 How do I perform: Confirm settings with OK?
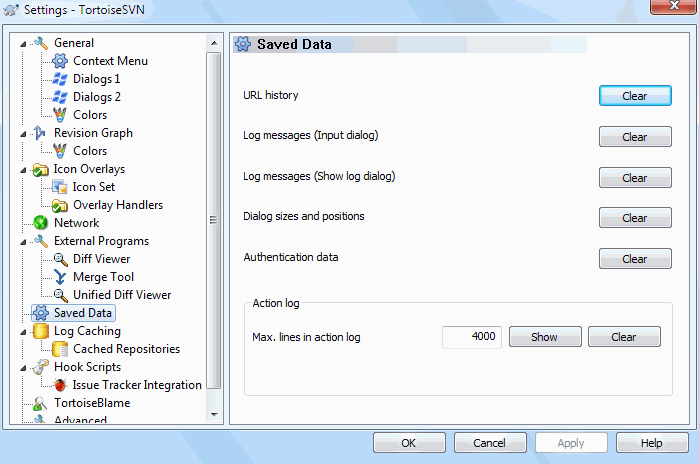(x=409, y=443)
